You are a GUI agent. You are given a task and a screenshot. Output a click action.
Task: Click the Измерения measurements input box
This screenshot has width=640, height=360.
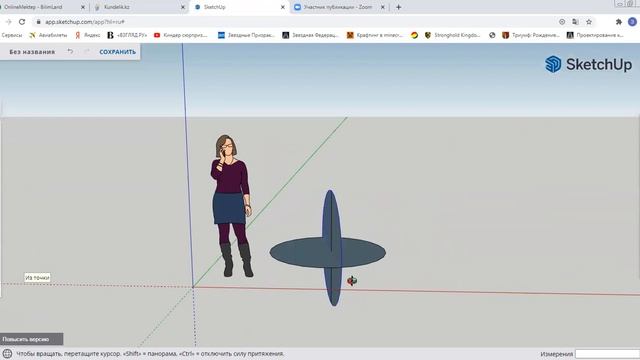(607, 354)
